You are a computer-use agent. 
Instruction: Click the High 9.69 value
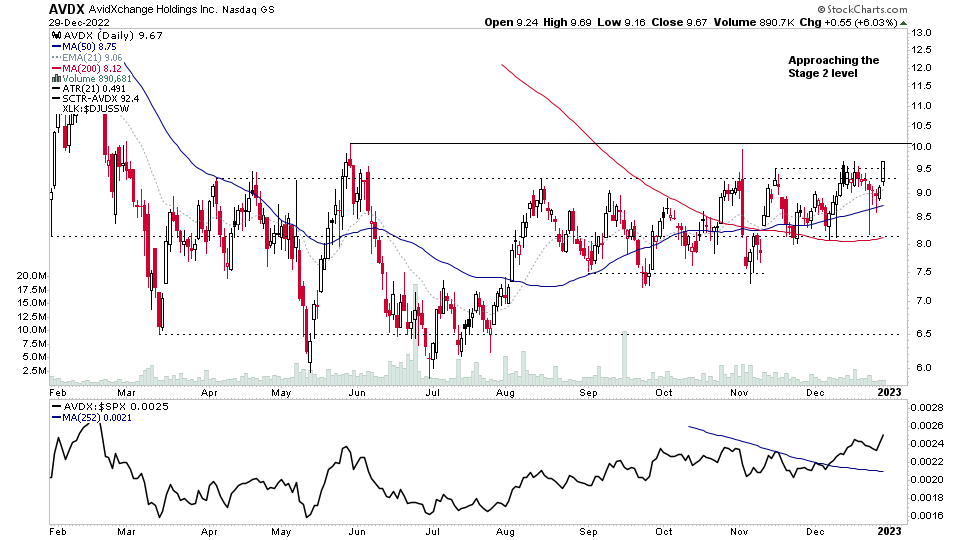(x=568, y=22)
